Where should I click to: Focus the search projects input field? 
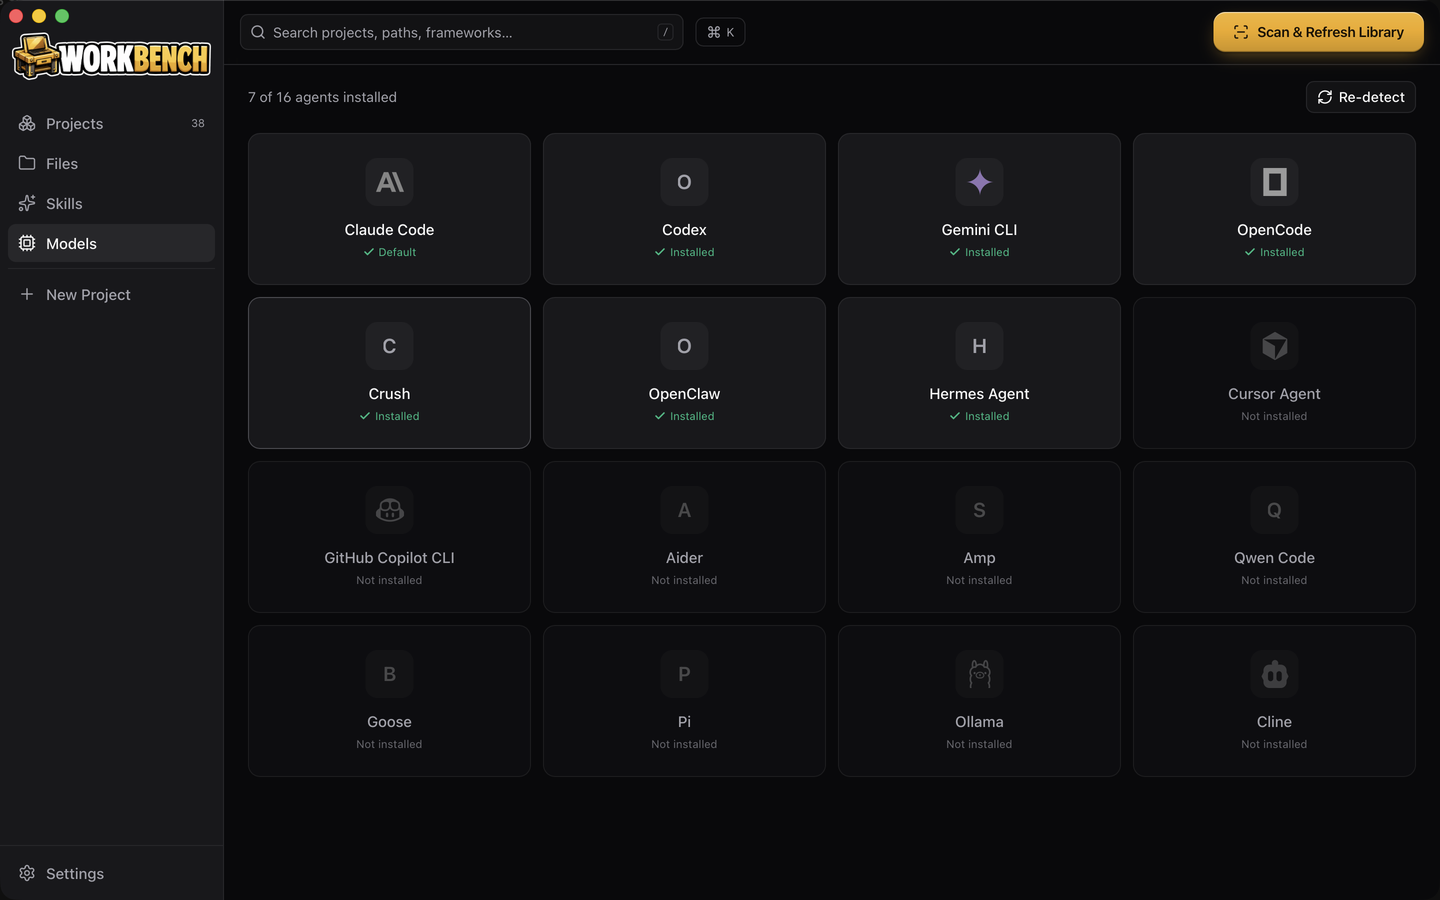point(461,32)
